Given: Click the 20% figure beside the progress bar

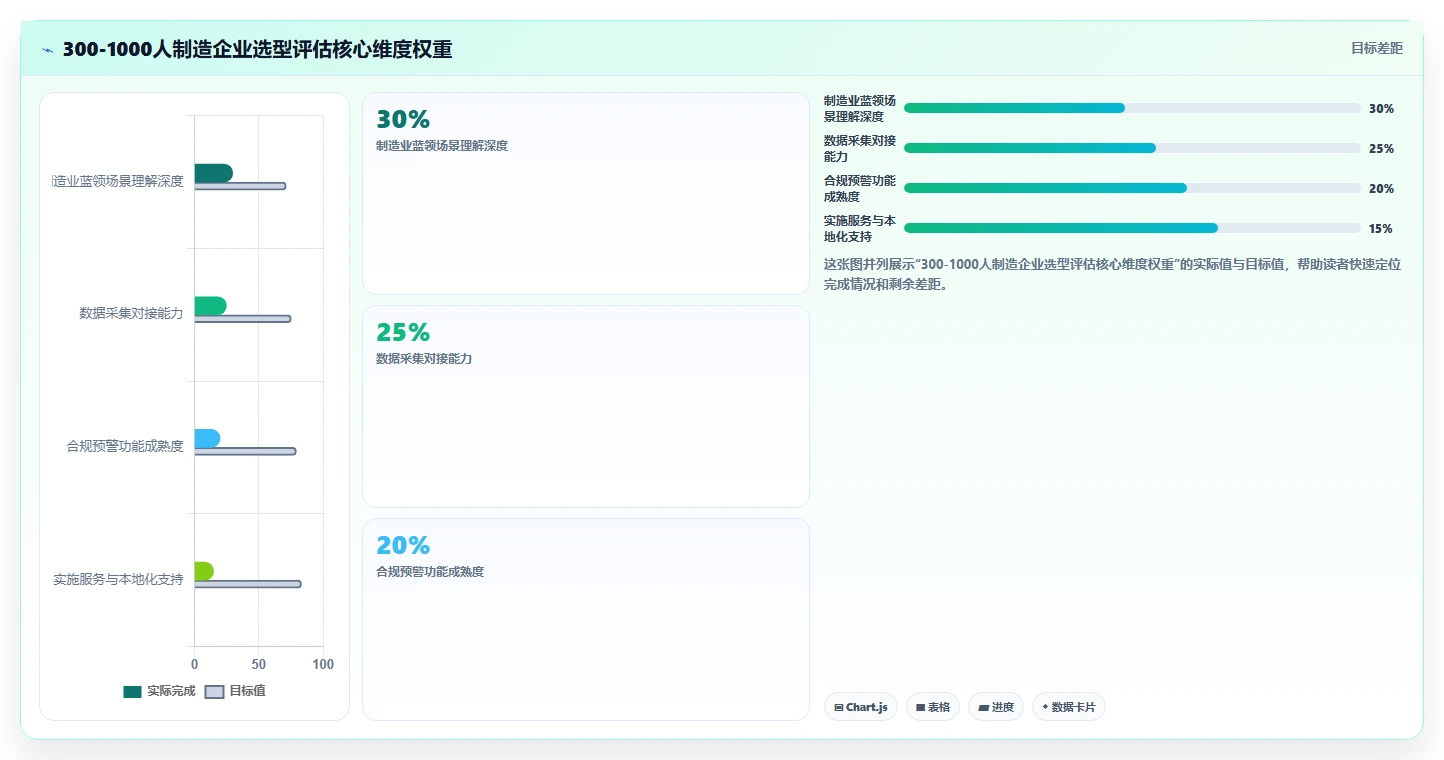Looking at the screenshot, I should click(x=1381, y=188).
